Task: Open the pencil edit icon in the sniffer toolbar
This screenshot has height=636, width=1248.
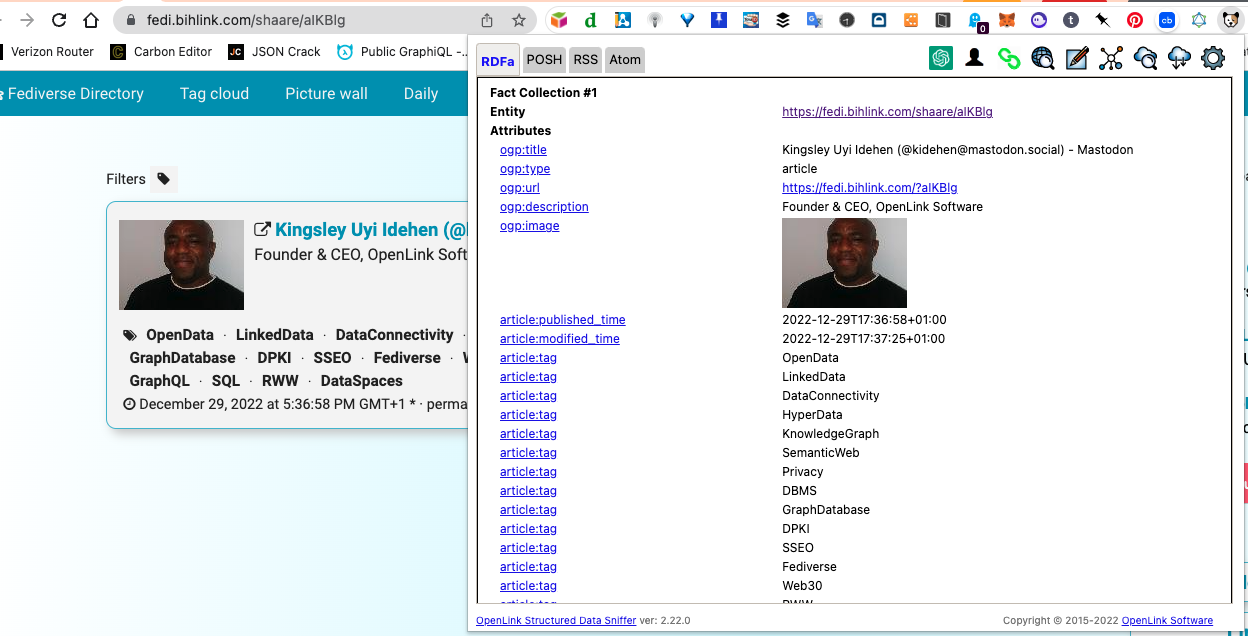Action: 1077,59
